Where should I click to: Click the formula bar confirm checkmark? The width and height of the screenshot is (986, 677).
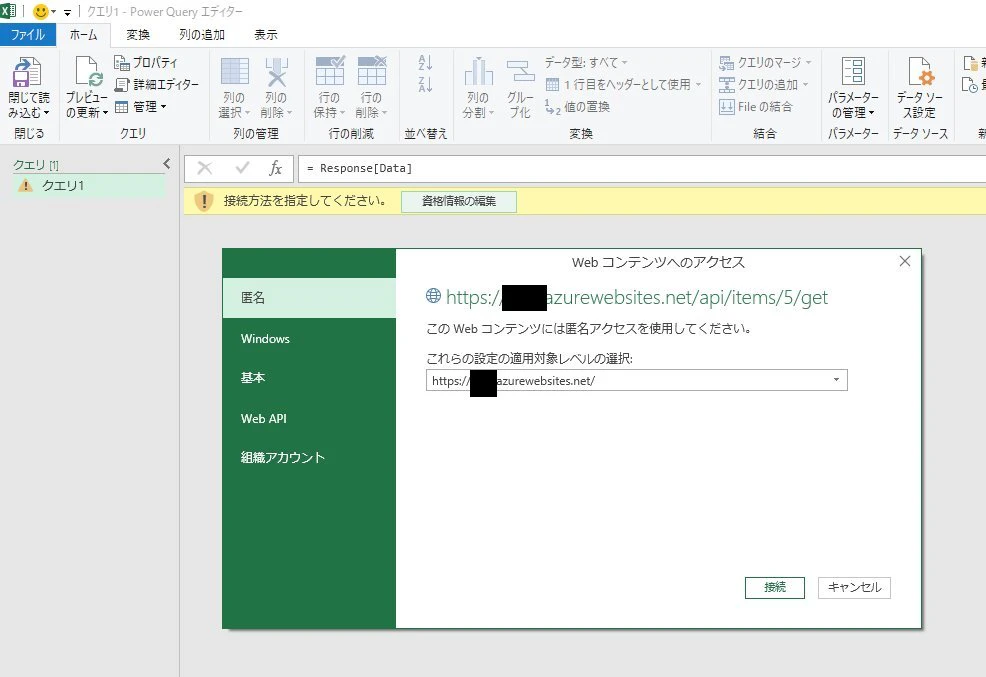[242, 168]
